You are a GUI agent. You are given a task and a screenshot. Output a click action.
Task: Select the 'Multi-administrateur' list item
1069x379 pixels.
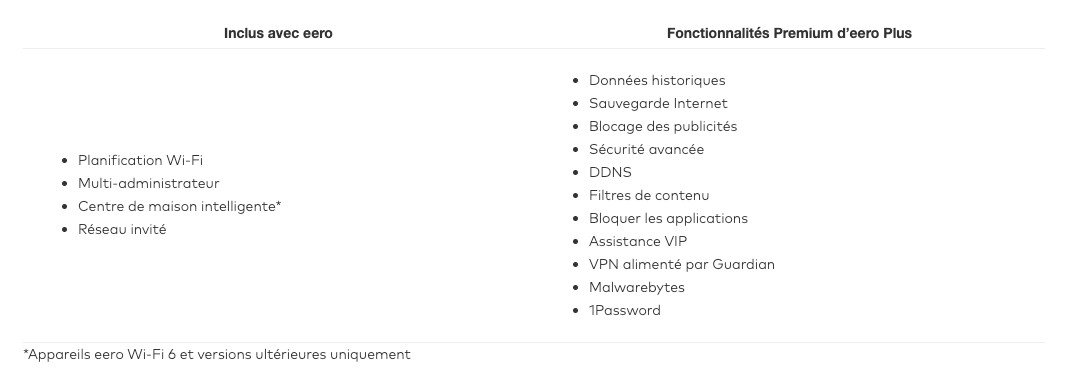(149, 183)
